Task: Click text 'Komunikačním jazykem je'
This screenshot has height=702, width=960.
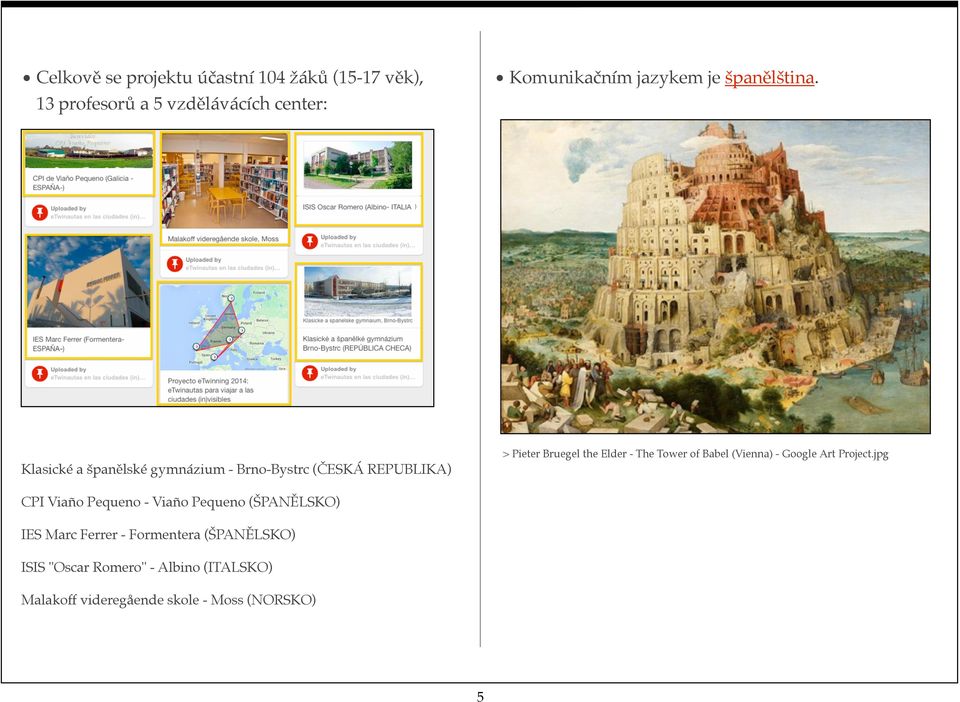Action: (615, 78)
